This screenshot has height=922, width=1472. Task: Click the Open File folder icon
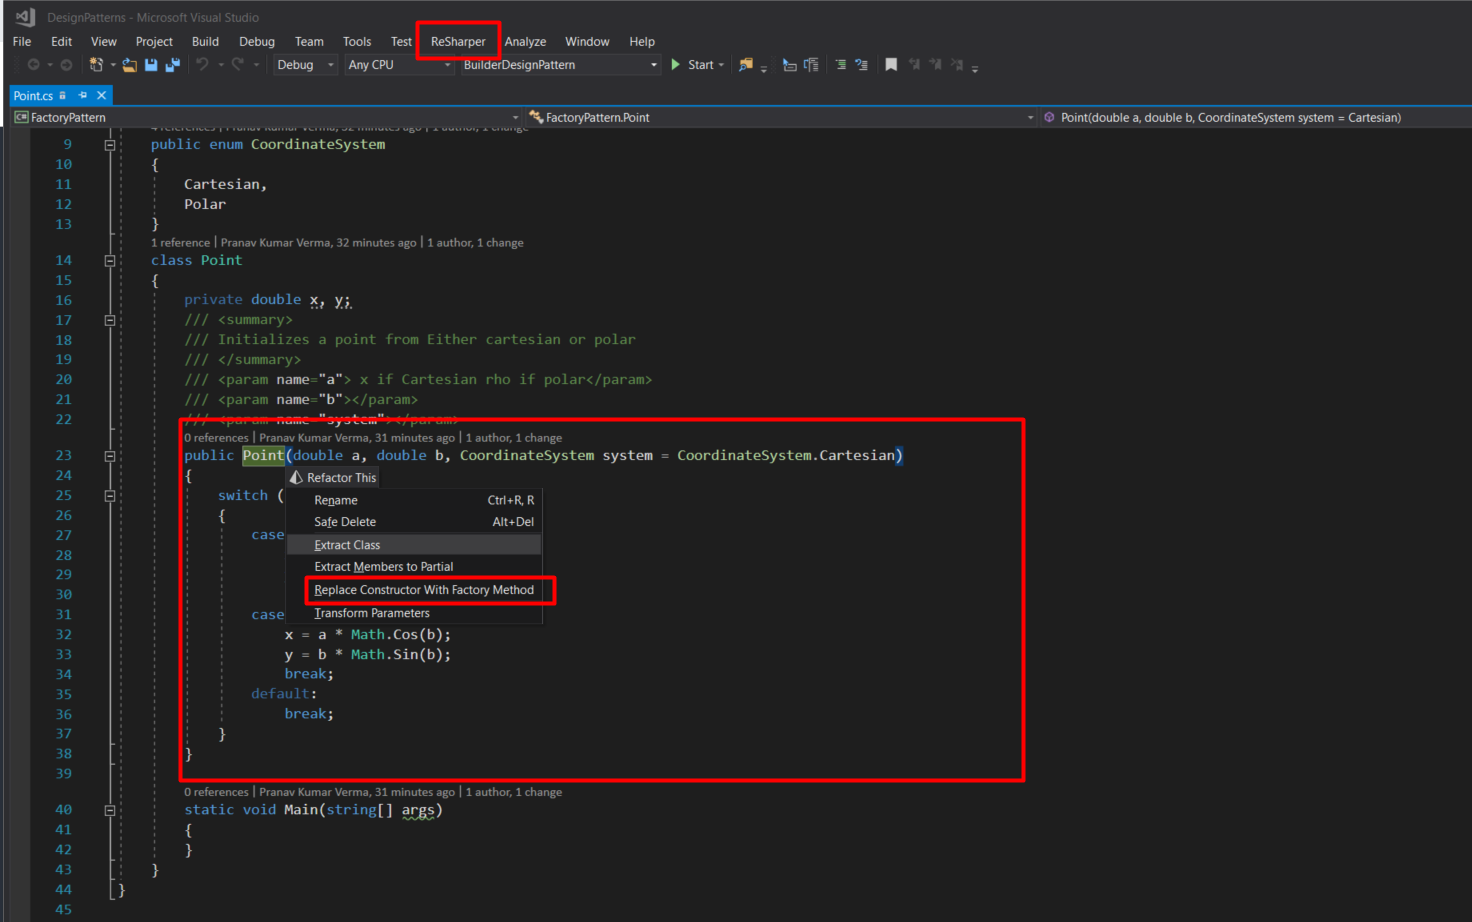pyautogui.click(x=129, y=65)
